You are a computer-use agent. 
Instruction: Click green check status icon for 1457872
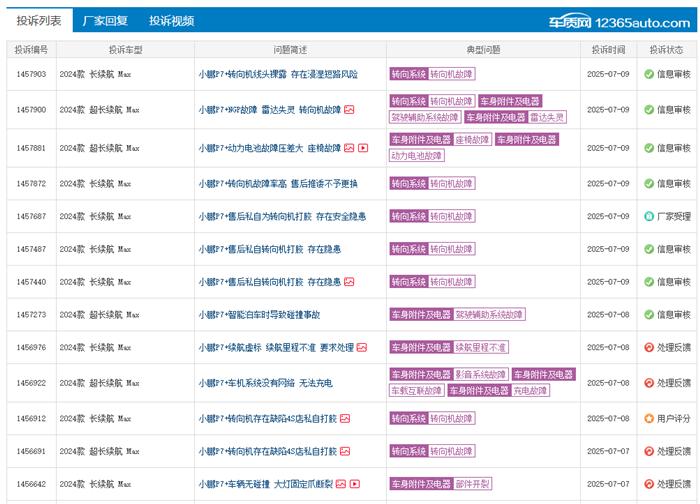pyautogui.click(x=649, y=183)
